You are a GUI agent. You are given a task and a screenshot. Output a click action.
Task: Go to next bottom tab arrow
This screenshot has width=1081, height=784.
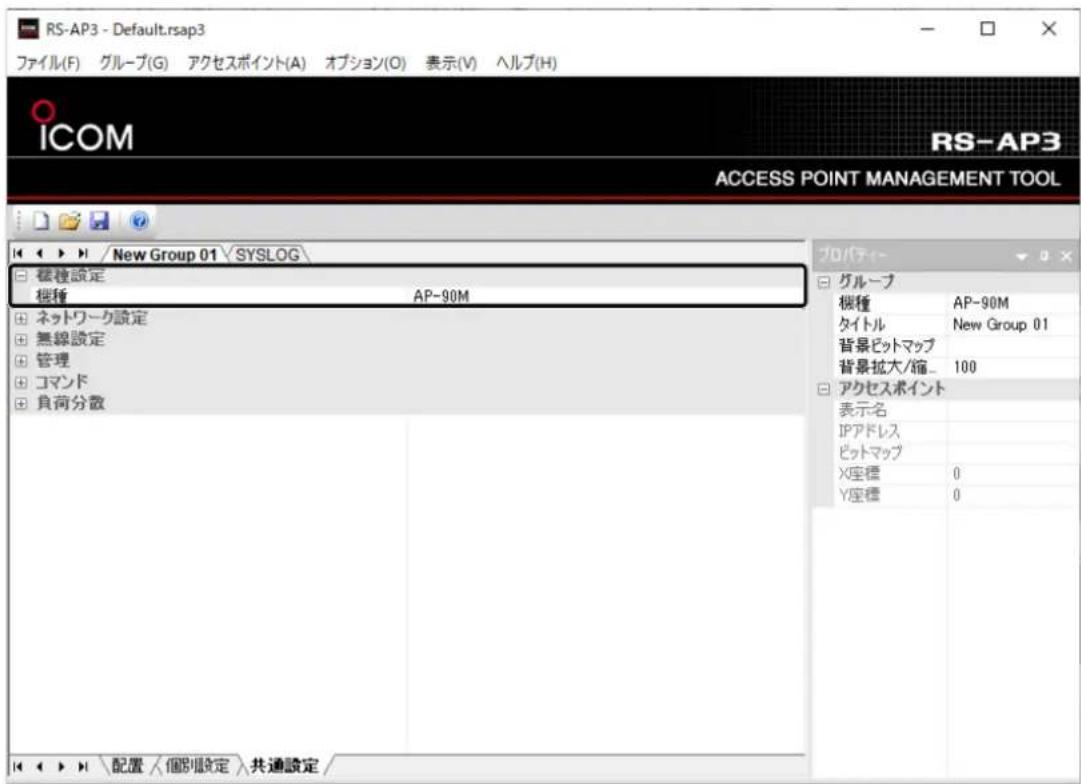point(61,766)
